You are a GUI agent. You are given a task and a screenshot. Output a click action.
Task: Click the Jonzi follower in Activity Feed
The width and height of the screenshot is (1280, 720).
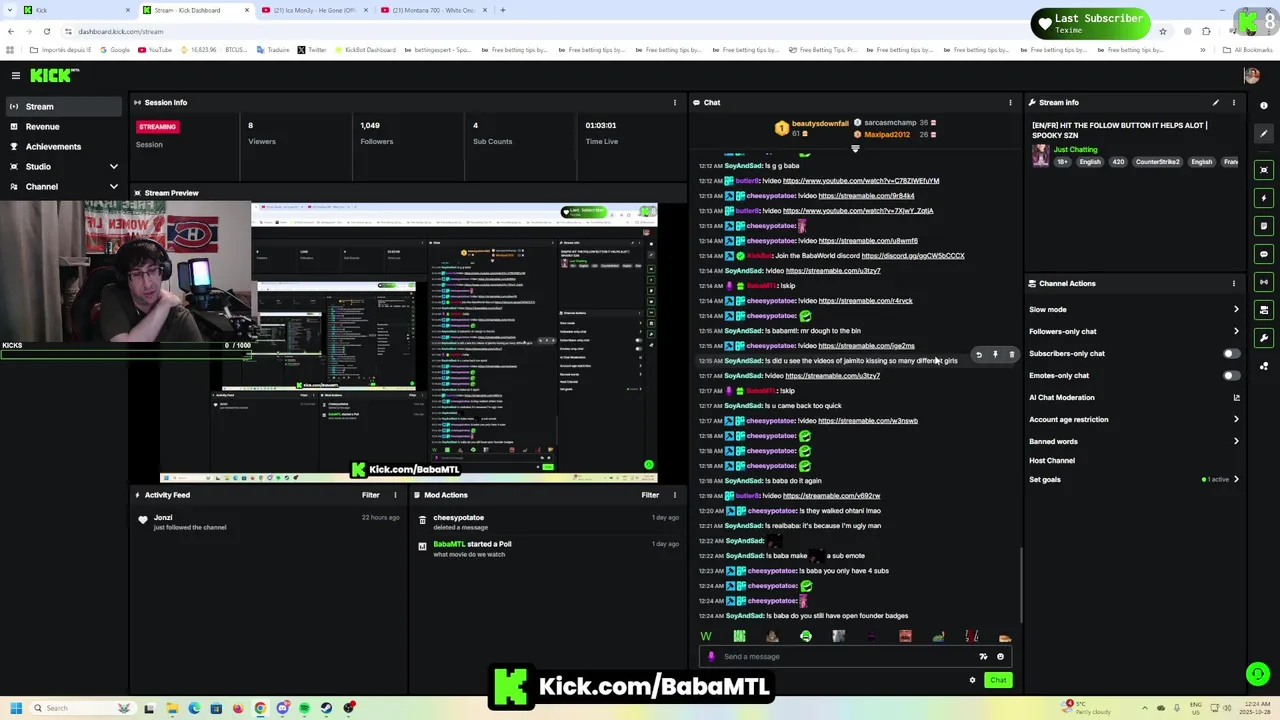coord(163,518)
